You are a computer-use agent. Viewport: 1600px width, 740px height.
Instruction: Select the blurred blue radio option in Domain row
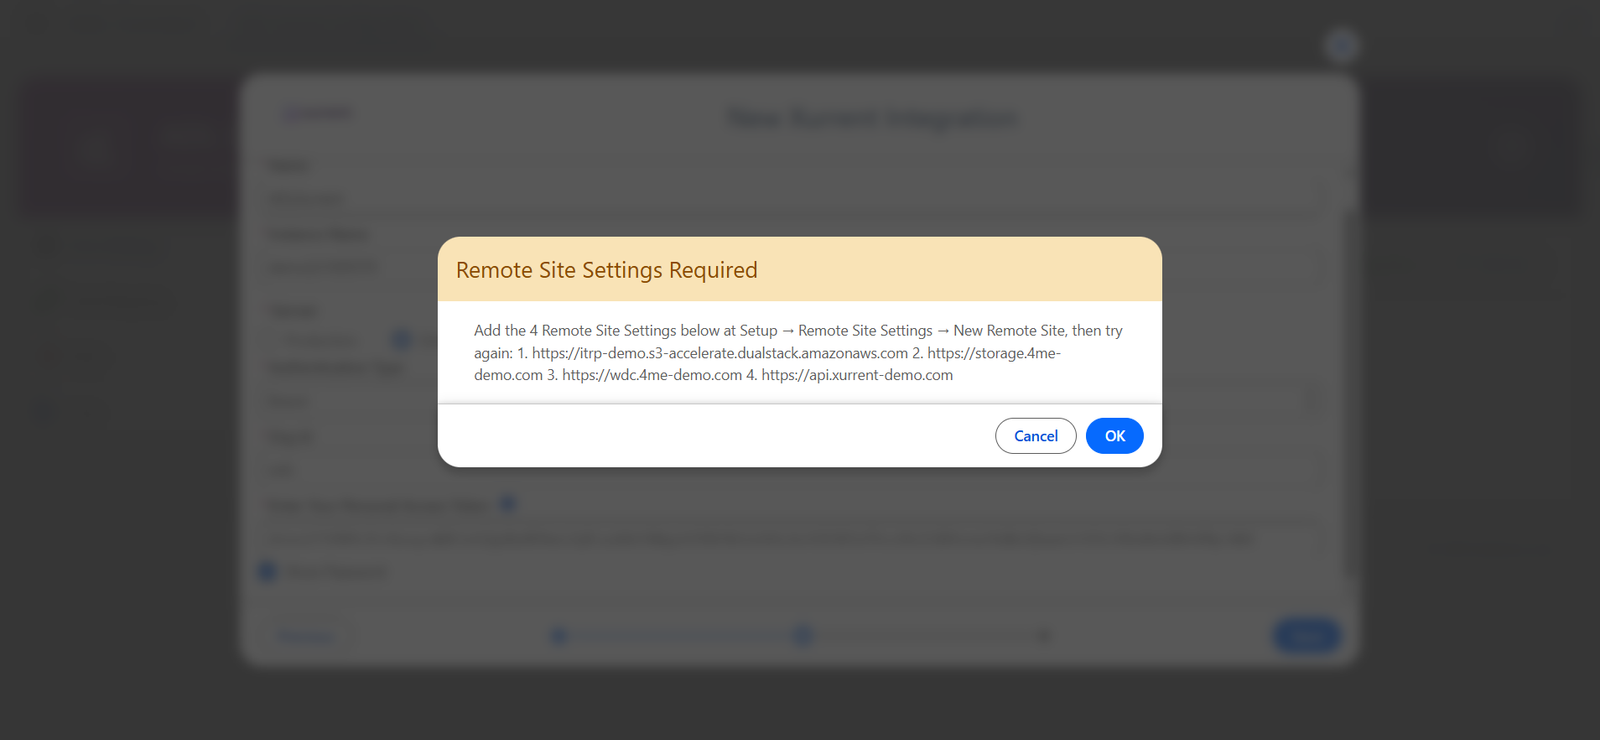[x=401, y=340]
